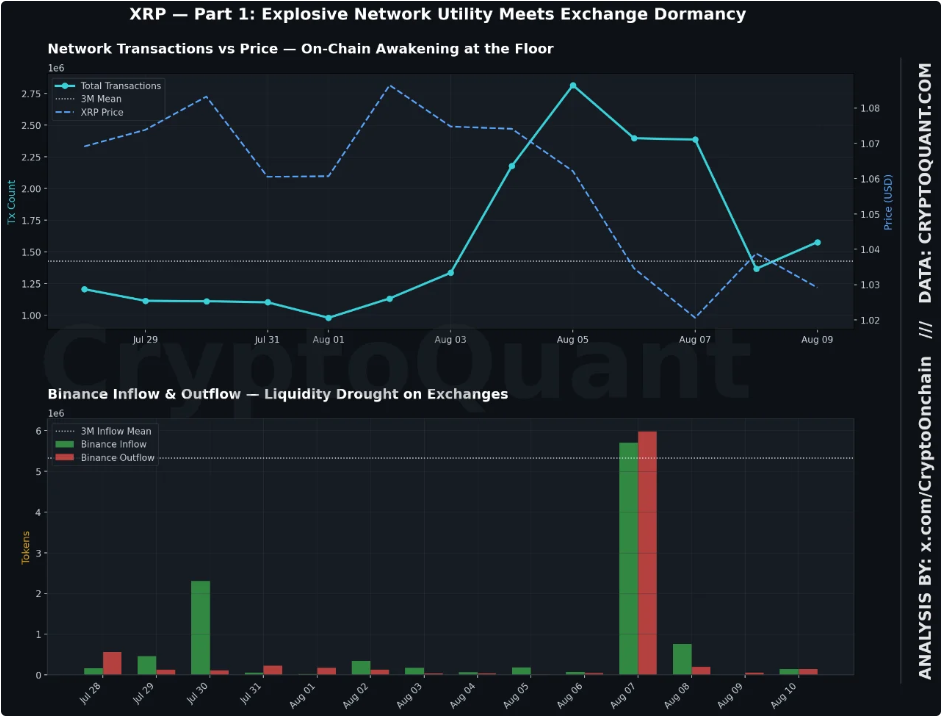This screenshot has width=944, height=716.
Task: Select the 'XRP Price' legend label
Action: tap(102, 112)
